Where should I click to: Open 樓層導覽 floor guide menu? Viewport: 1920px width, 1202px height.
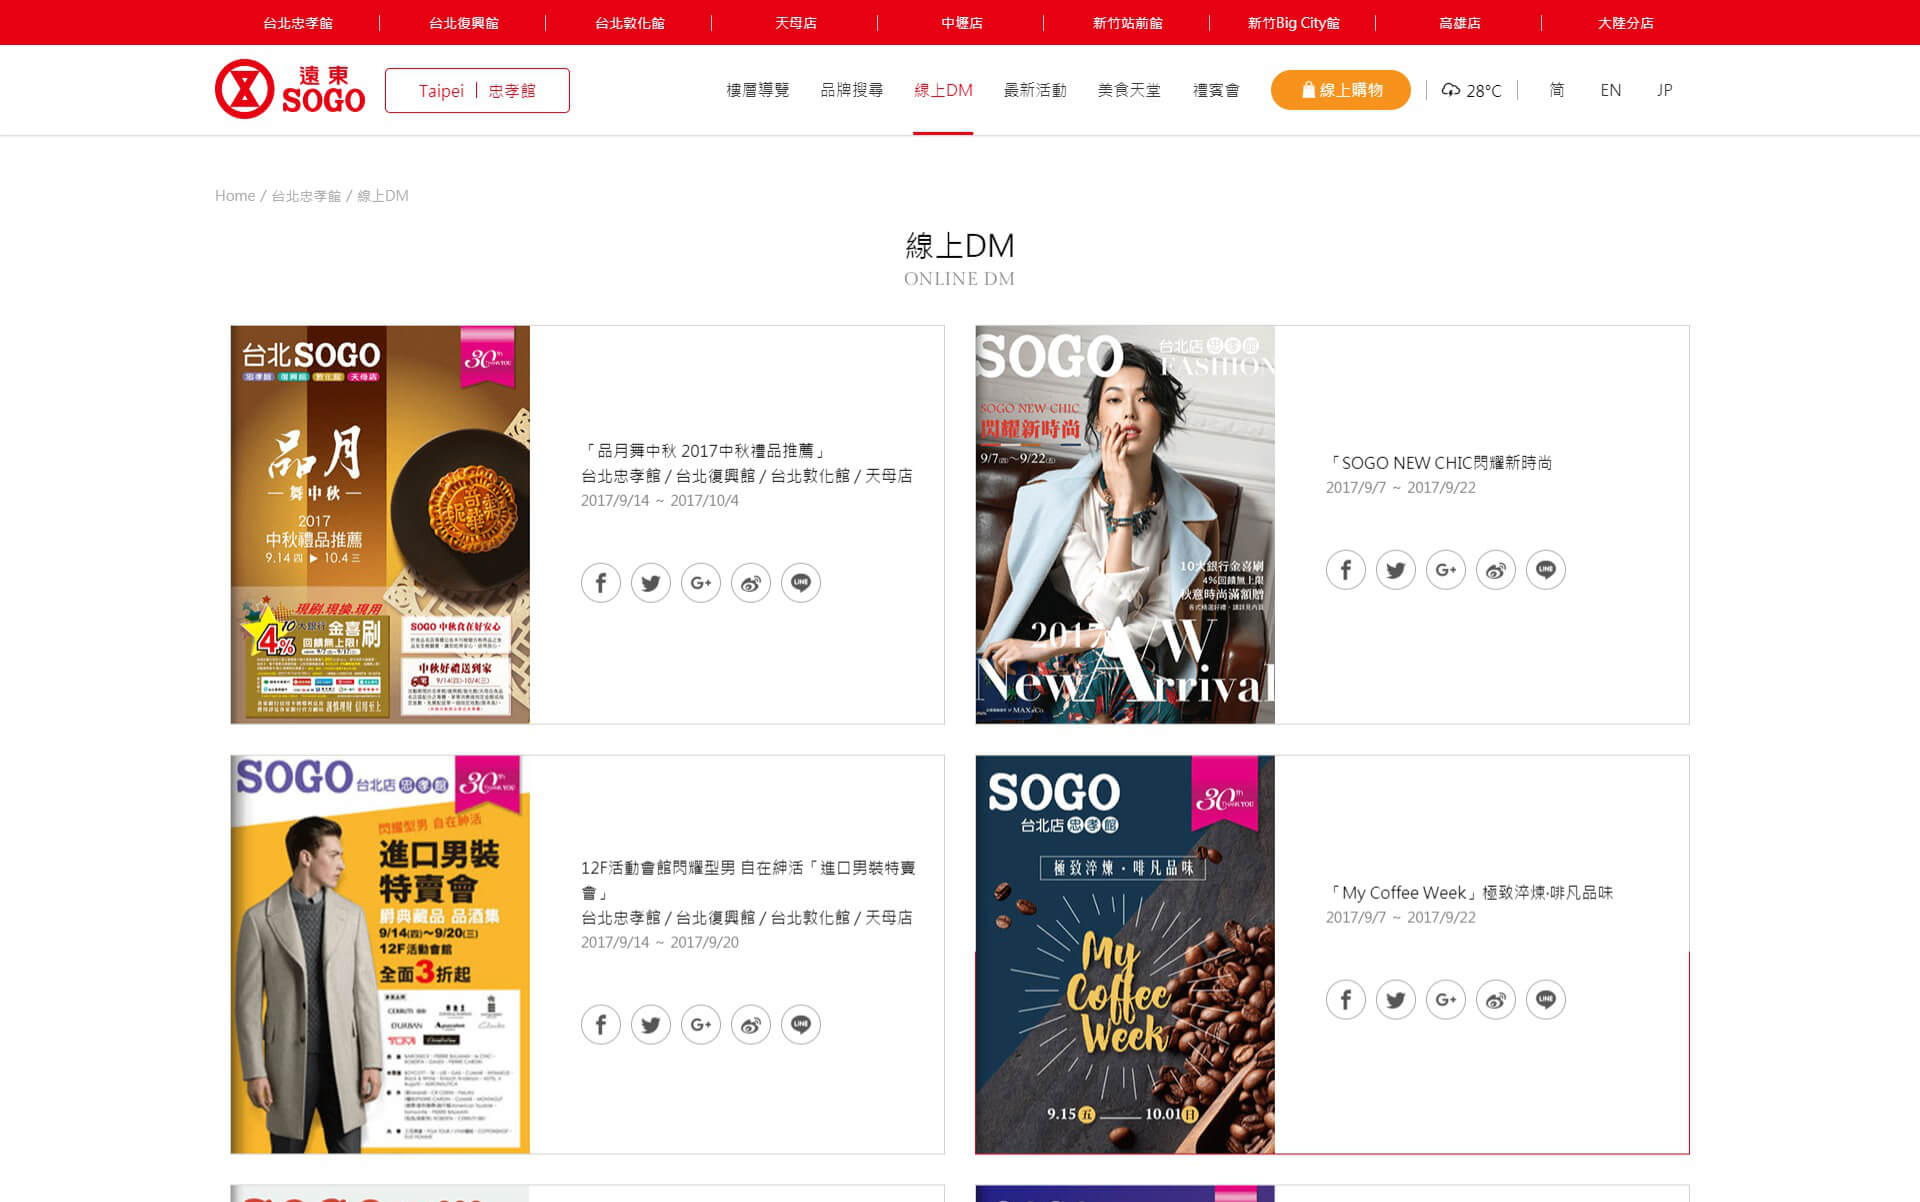coord(757,90)
